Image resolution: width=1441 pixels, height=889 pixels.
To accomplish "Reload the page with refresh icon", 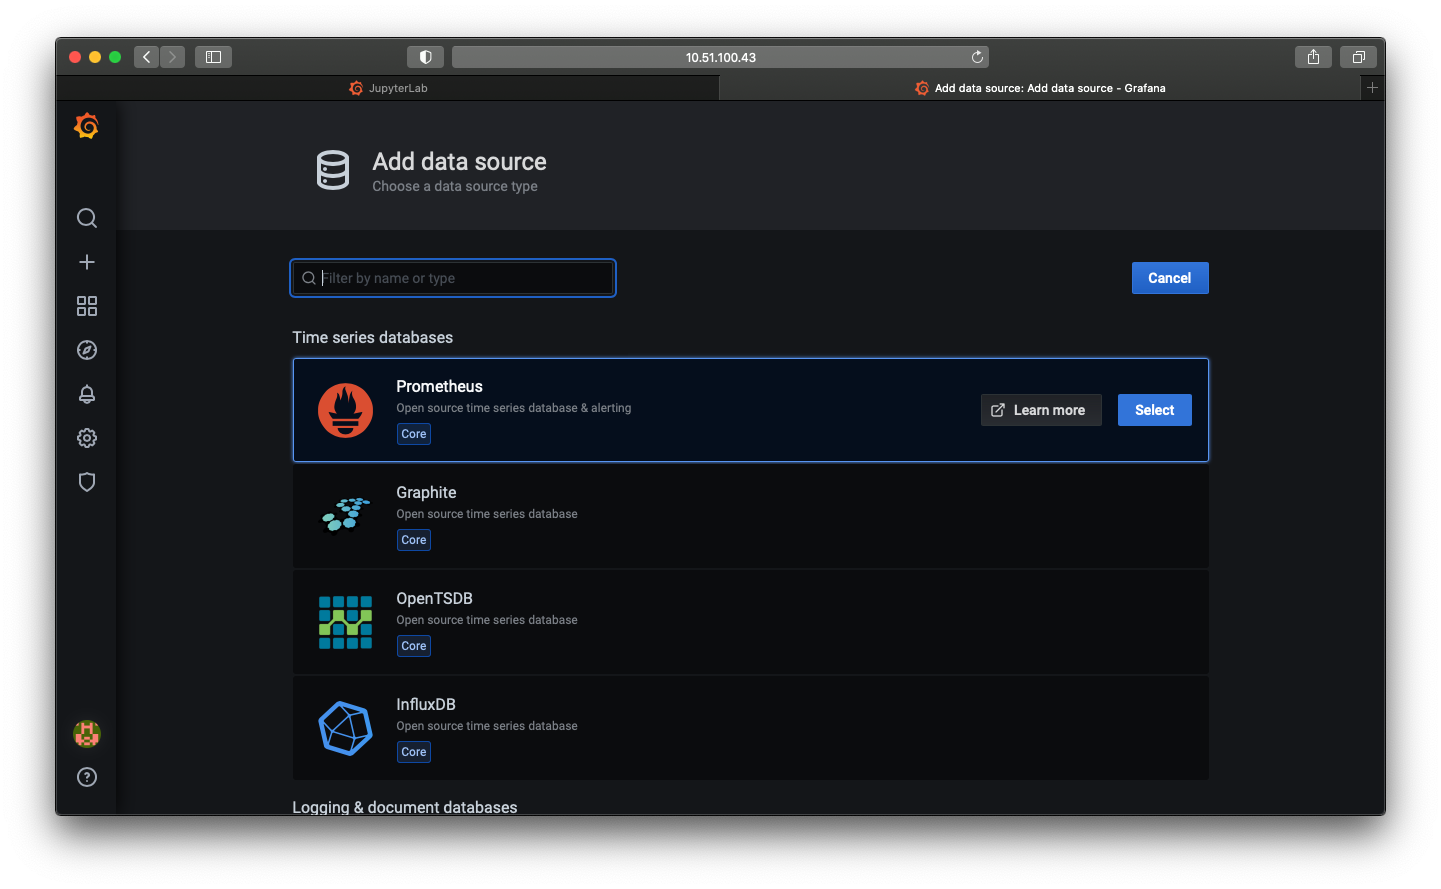I will pos(977,57).
